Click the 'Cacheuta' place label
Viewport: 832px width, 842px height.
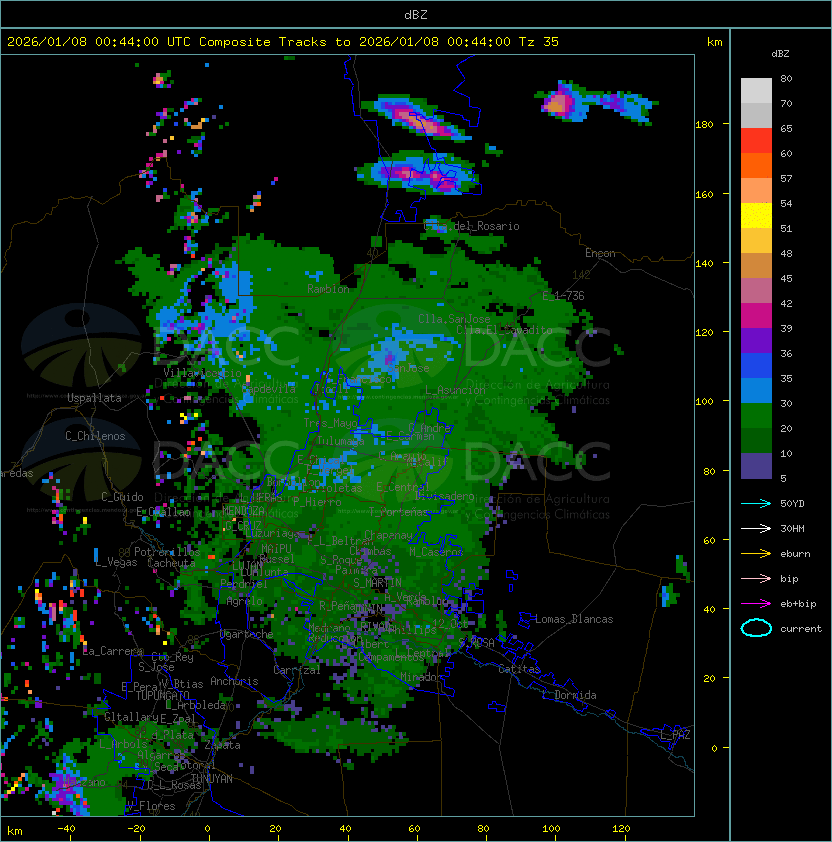pos(171,563)
